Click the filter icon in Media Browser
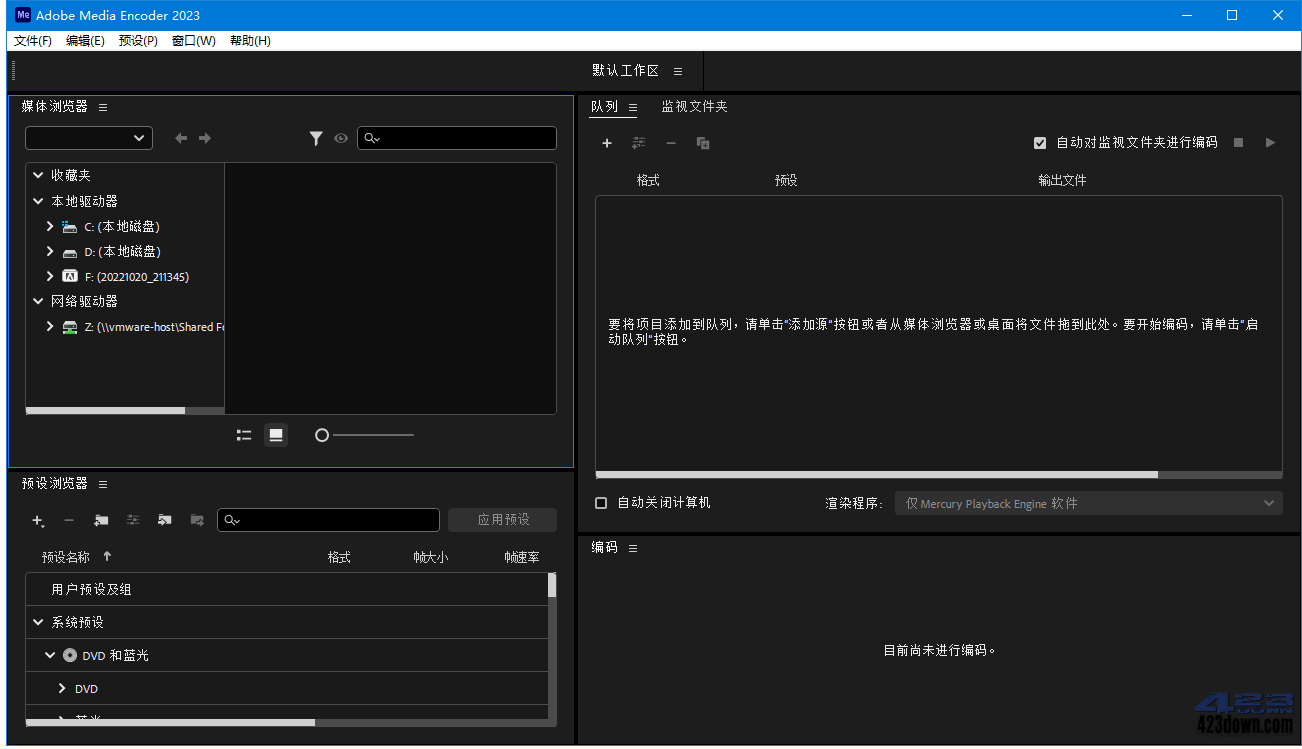This screenshot has width=1302, height=749. pos(316,138)
